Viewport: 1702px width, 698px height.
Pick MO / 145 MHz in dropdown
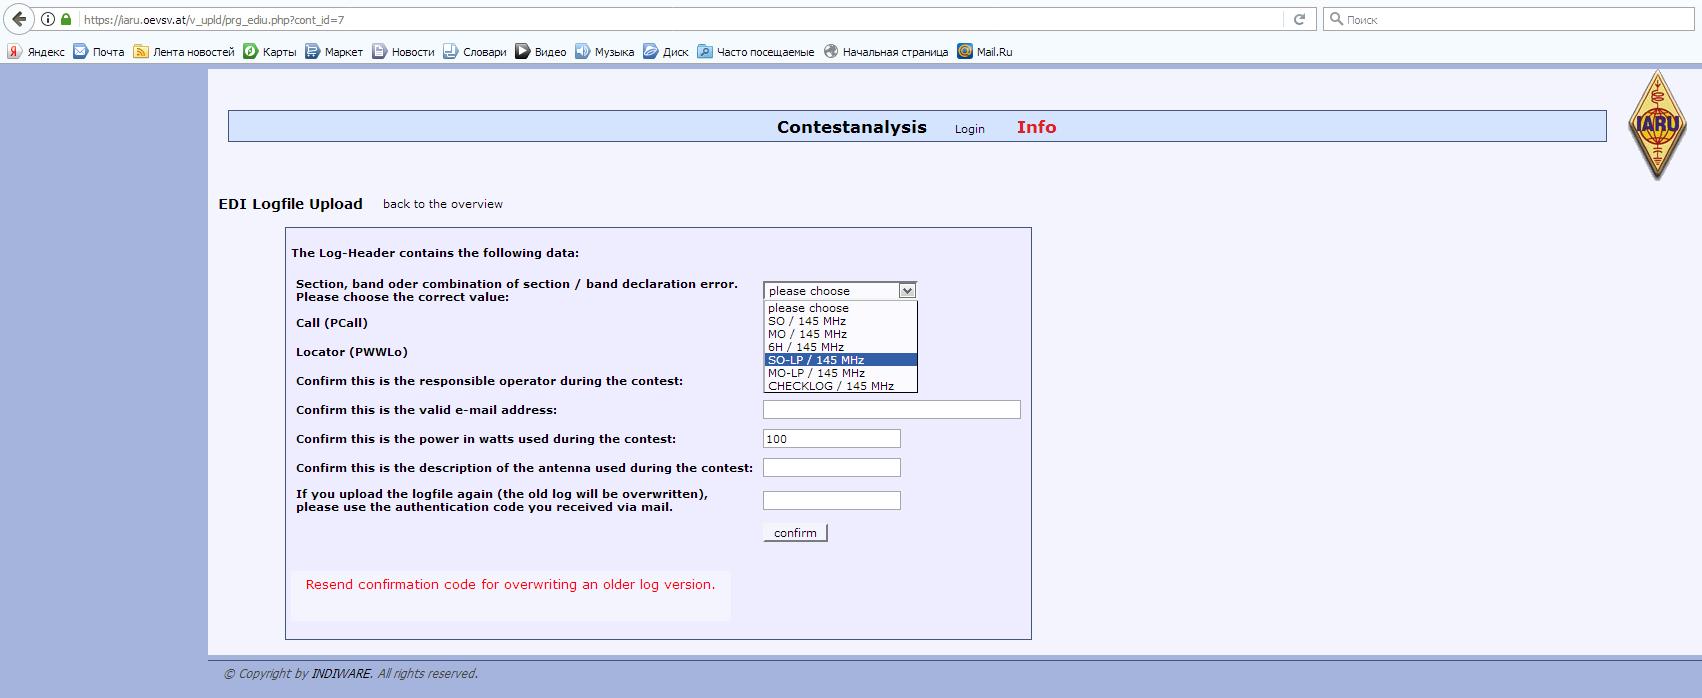click(x=807, y=334)
